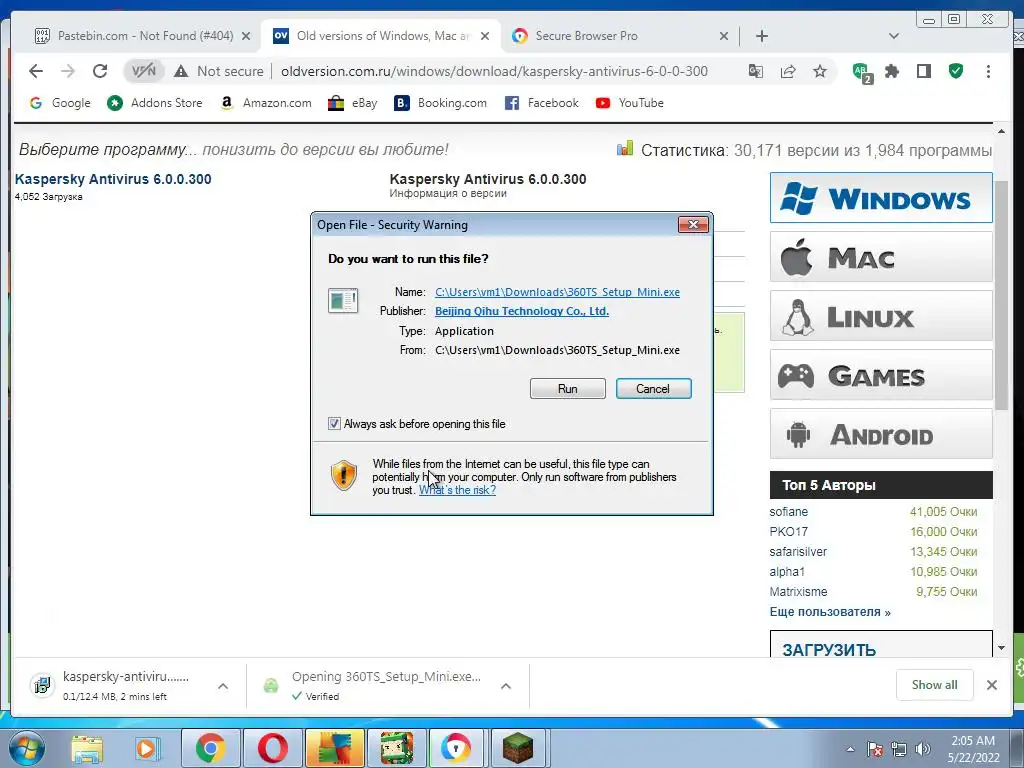
Task: Open the Addons Store bookmark
Action: click(155, 103)
